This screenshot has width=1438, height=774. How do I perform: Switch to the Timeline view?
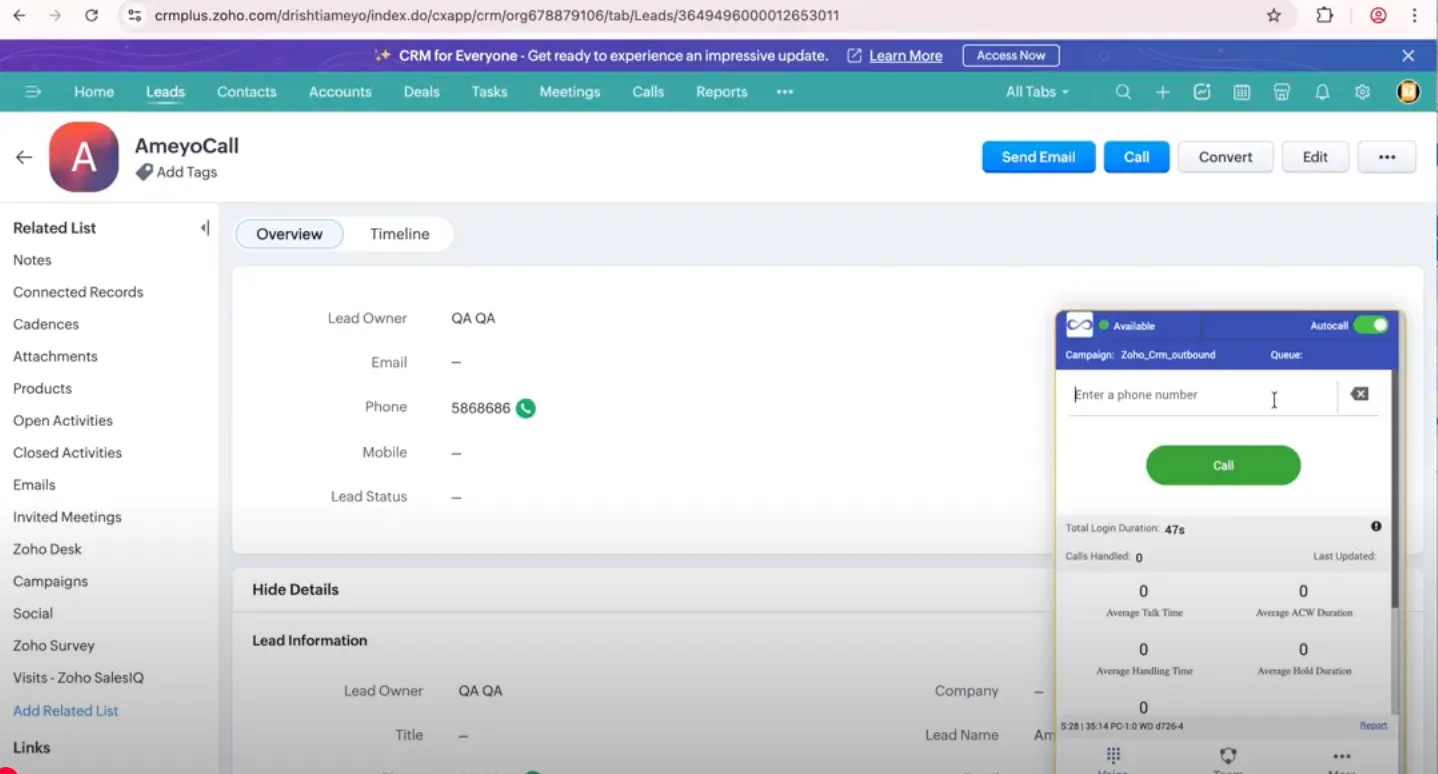pos(399,234)
